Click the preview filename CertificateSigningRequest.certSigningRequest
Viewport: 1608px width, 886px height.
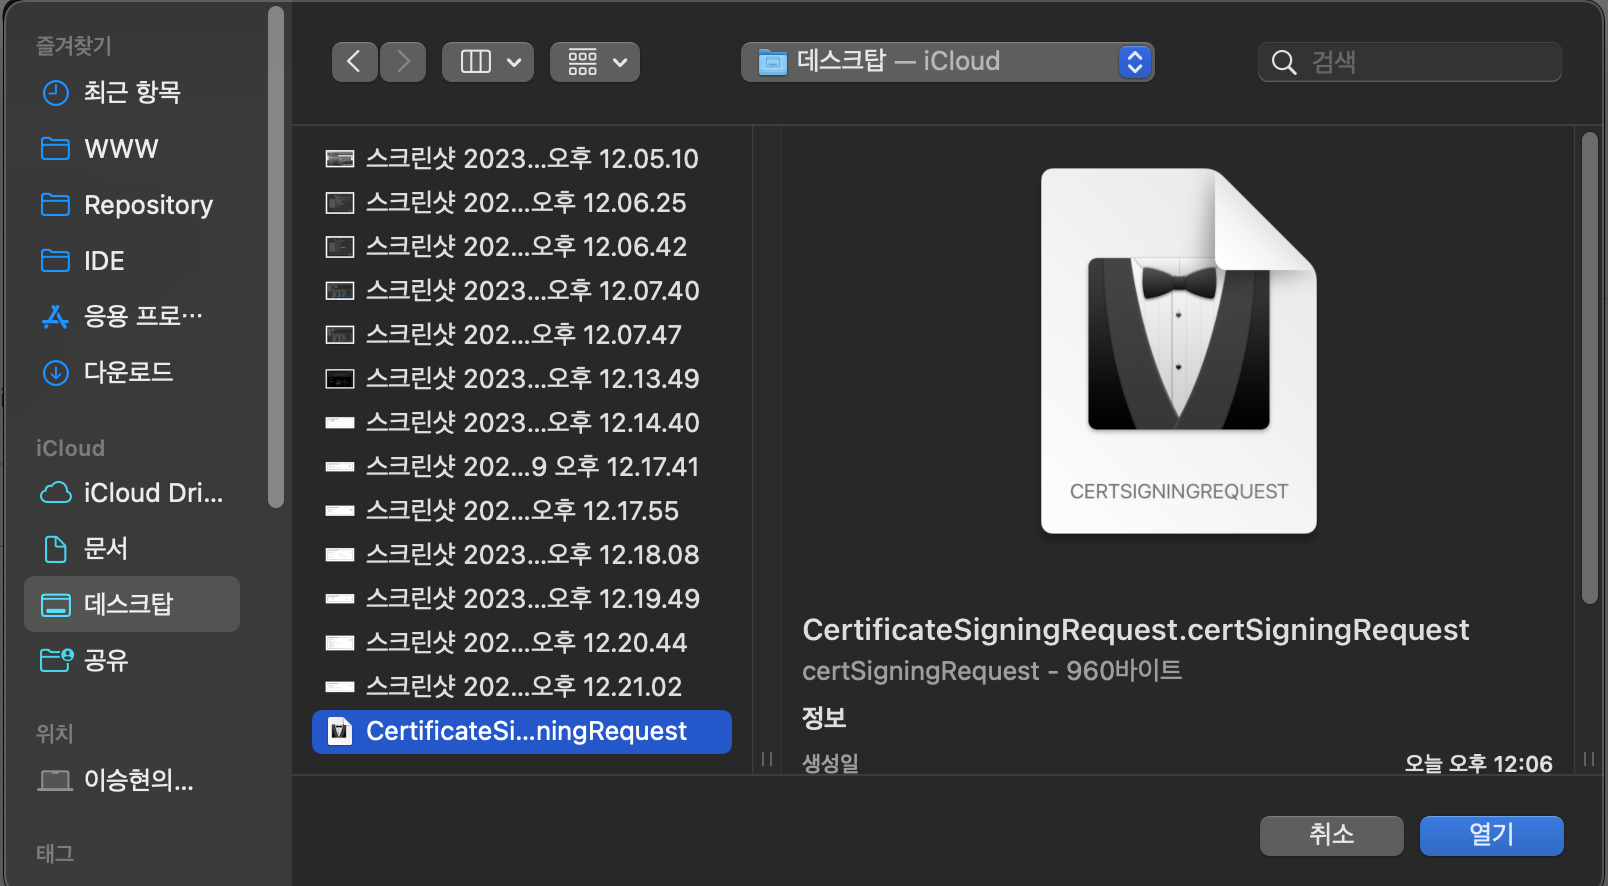[x=1136, y=630]
